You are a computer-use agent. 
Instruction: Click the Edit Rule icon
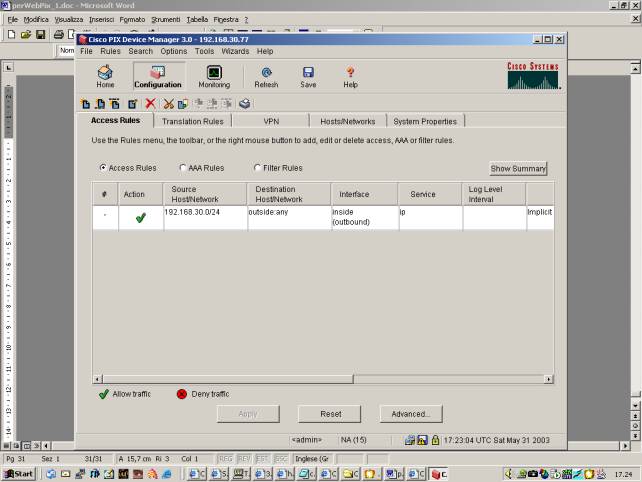click(x=132, y=104)
